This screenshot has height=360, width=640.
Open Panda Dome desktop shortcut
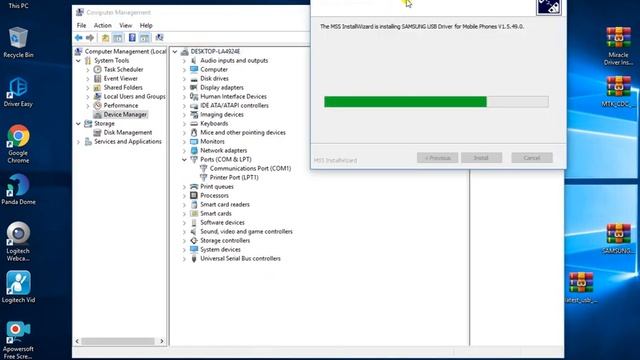tap(18, 189)
